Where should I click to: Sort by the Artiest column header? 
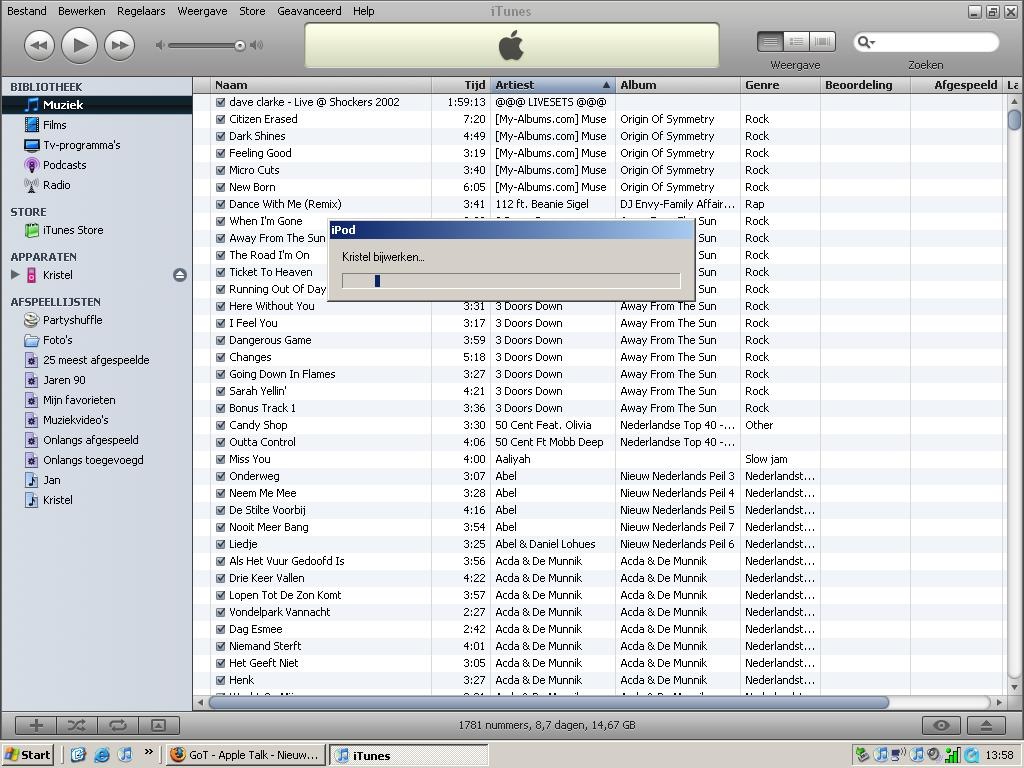(x=552, y=85)
